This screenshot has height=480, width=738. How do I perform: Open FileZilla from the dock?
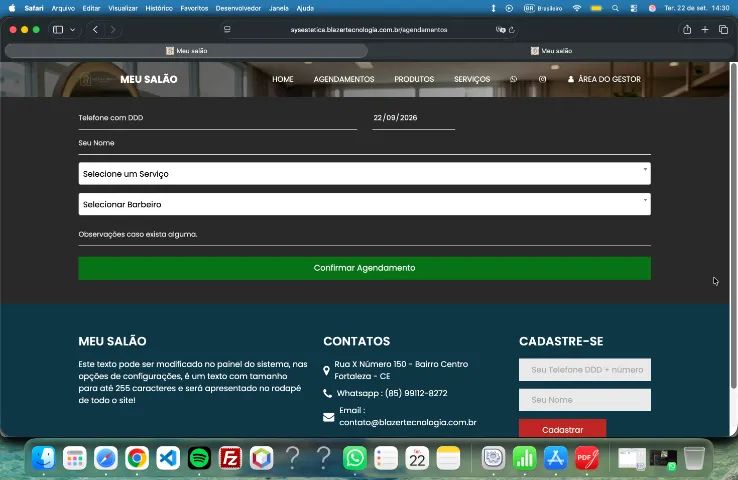tap(230, 458)
